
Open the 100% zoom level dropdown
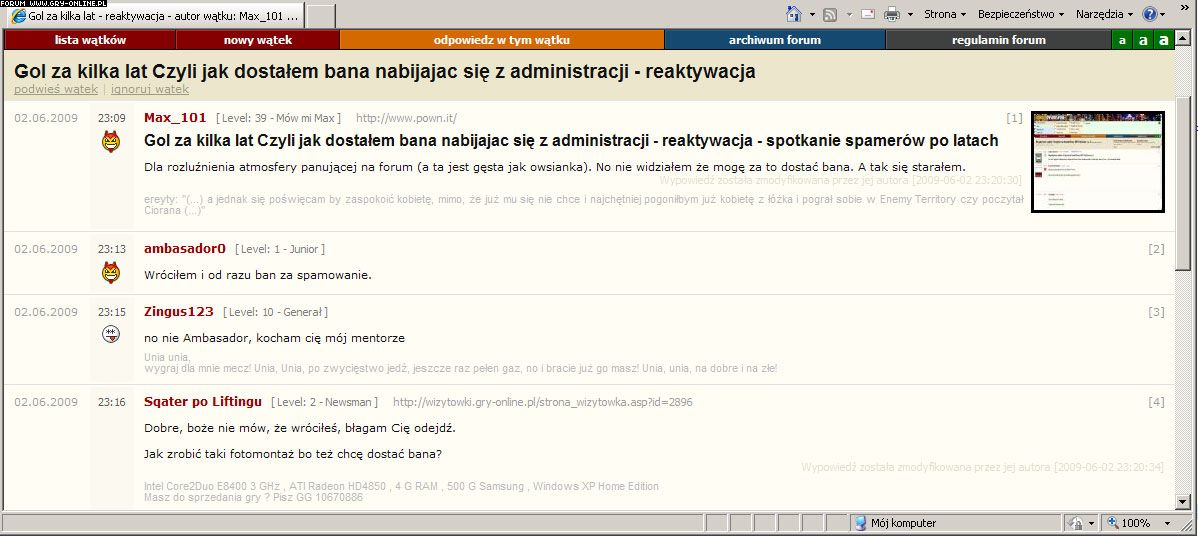(x=1167, y=523)
